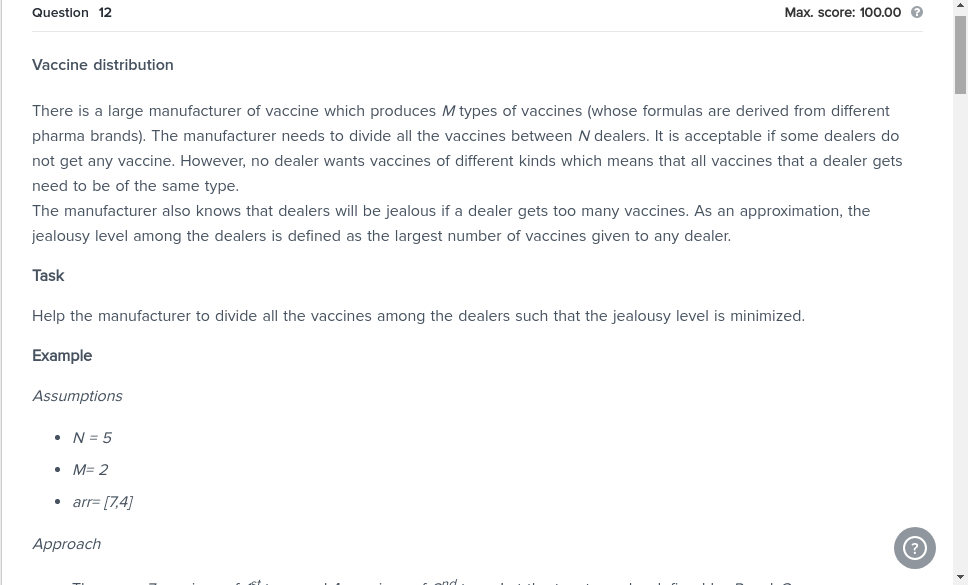
Task: Click the line starting 'There is a large manufacturer'
Action: [461, 111]
